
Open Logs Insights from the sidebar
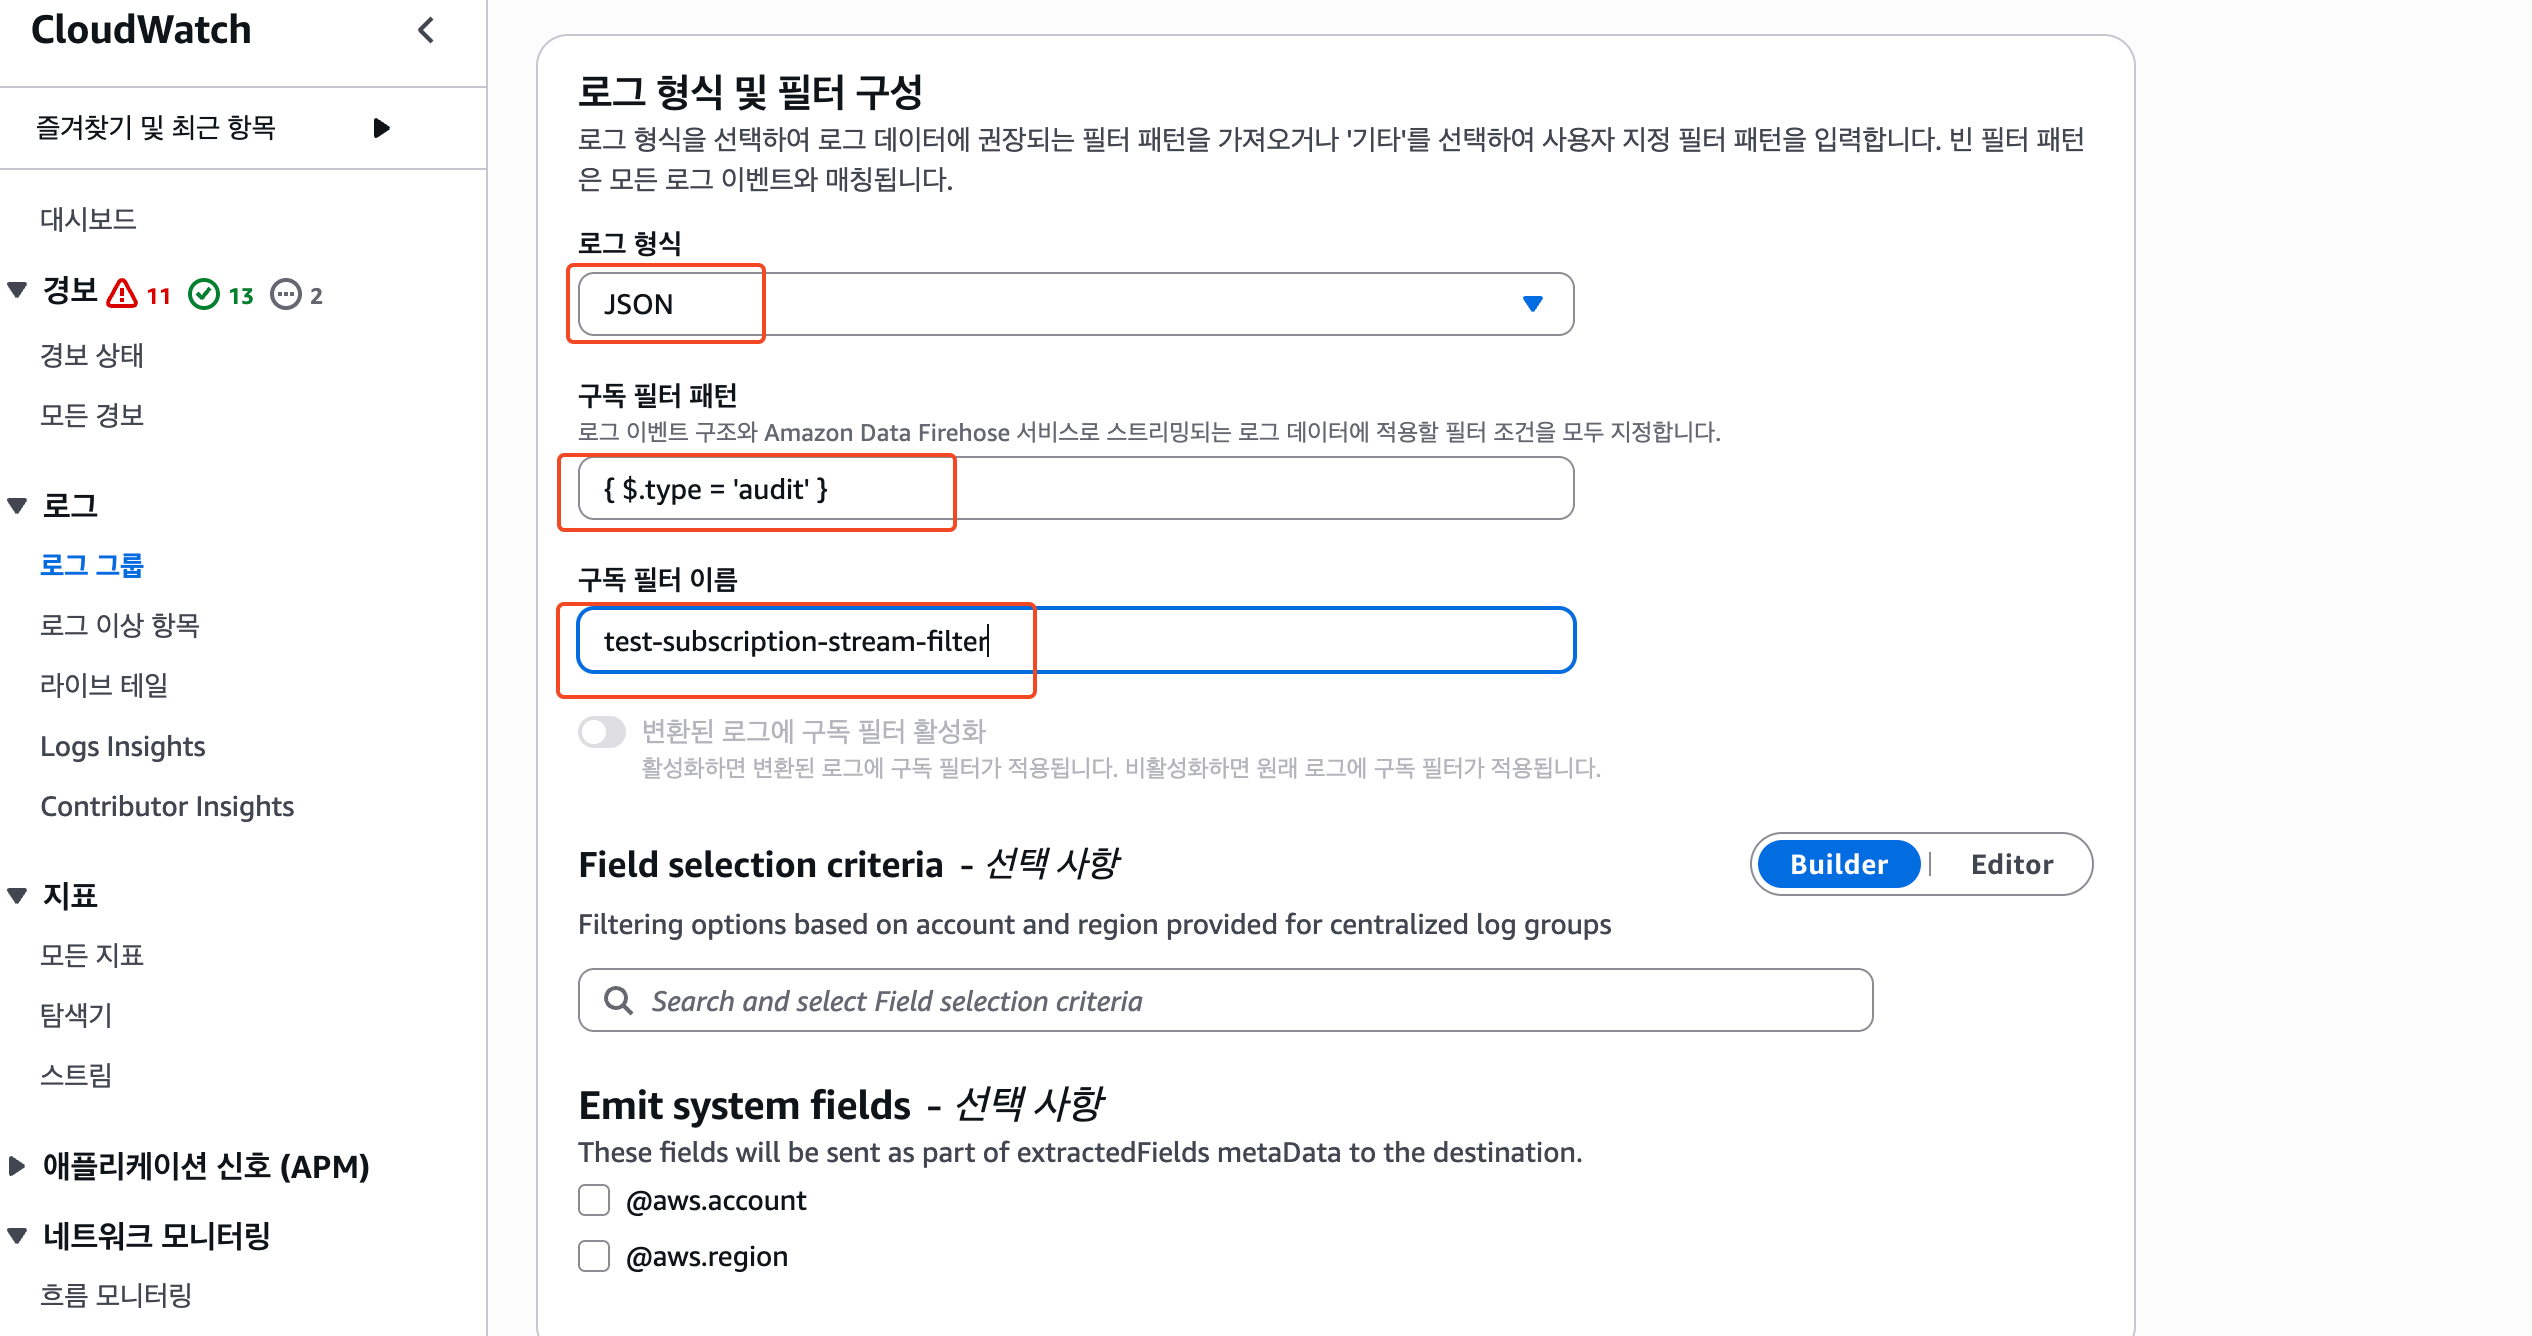point(122,746)
